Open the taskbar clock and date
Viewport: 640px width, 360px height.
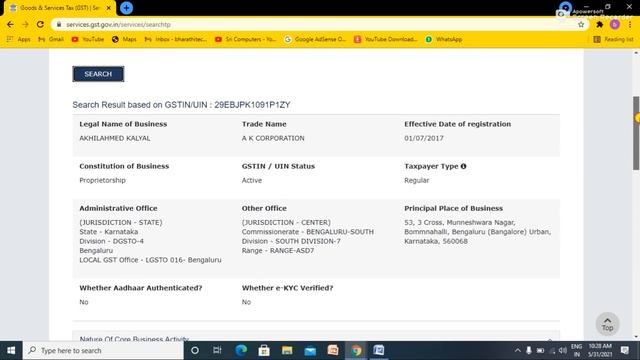(600, 350)
